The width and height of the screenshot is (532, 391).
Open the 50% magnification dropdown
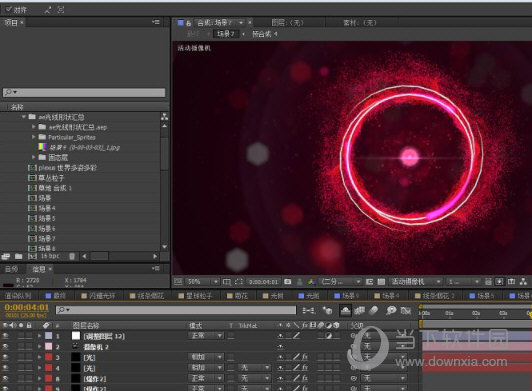pos(202,282)
